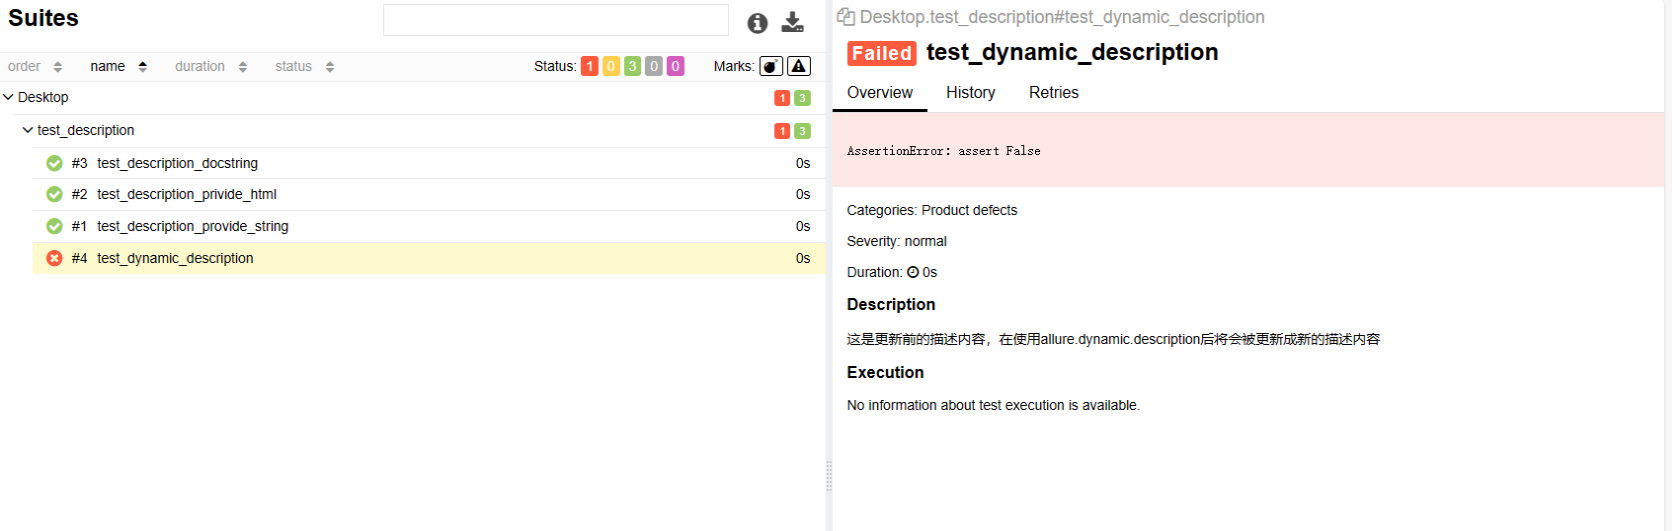Click green passed icon of test_description_docstring
1672x531 pixels.
point(54,163)
